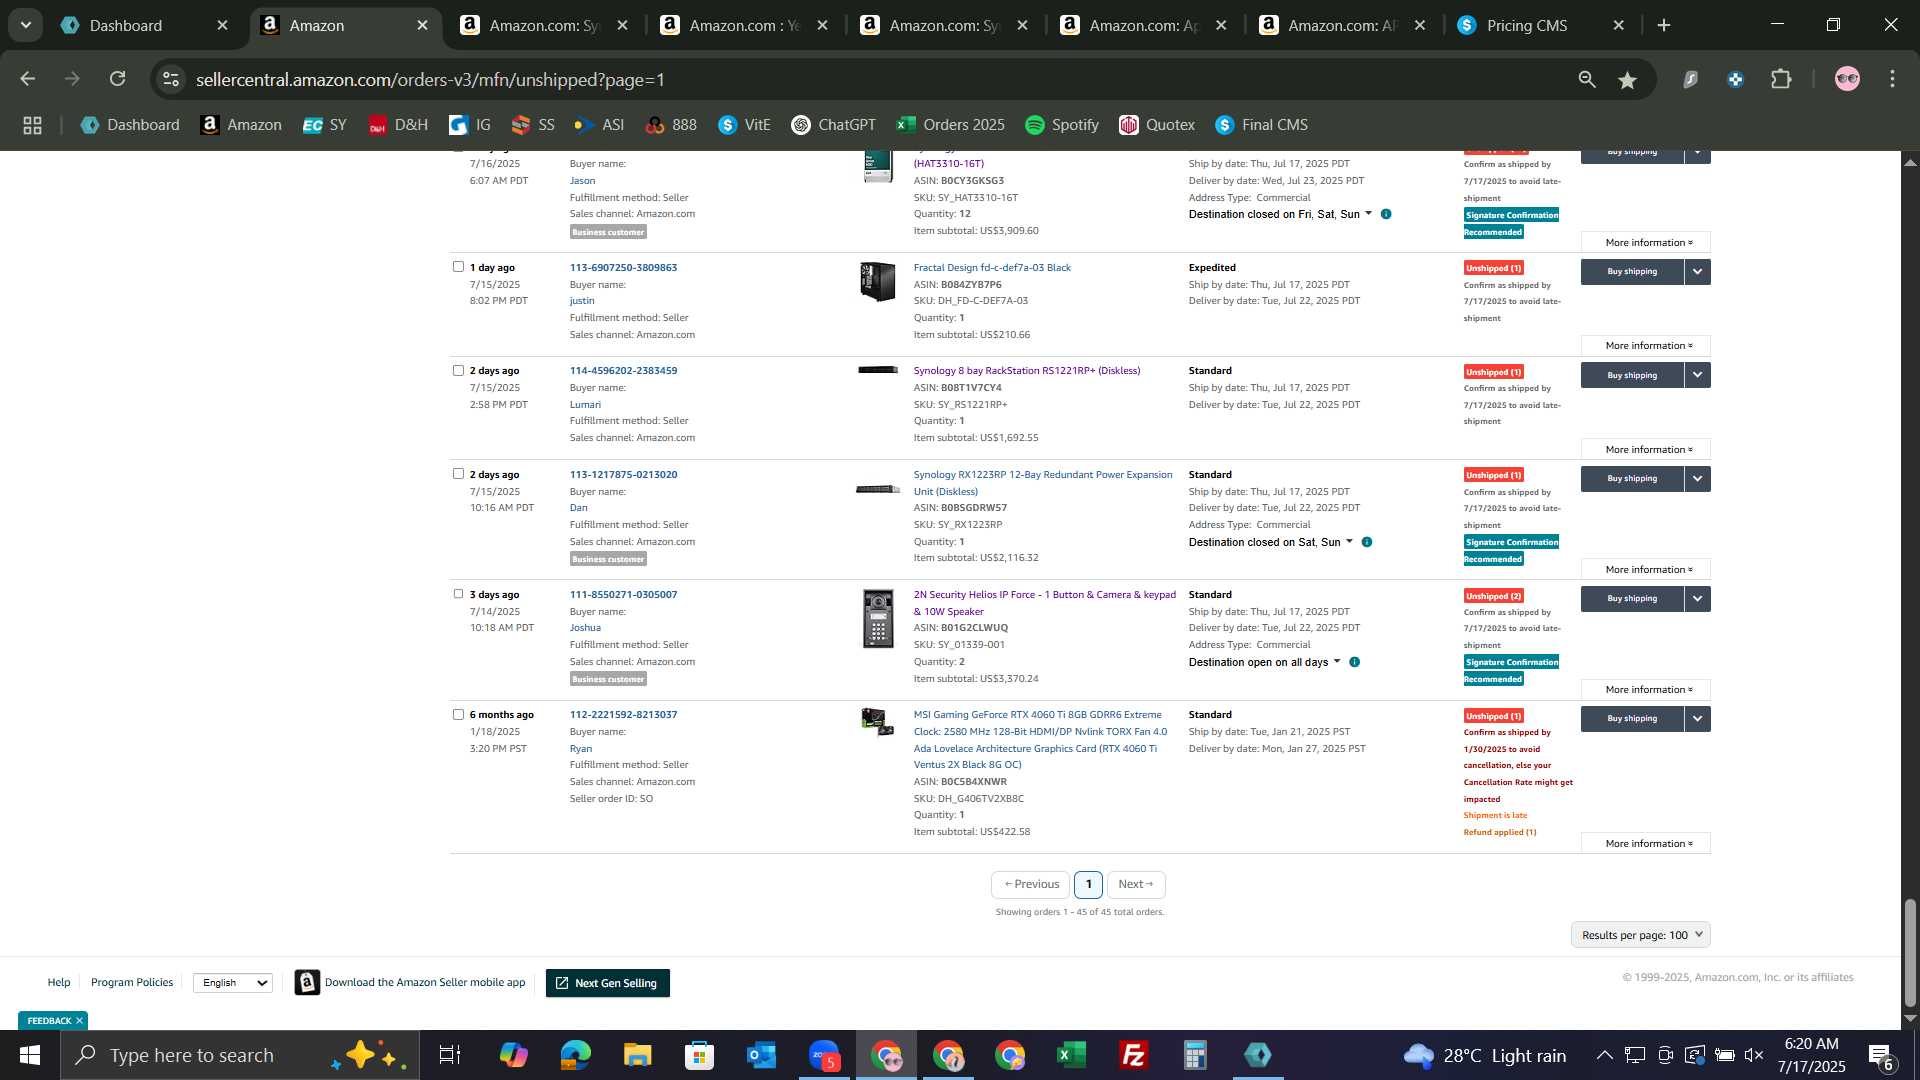Open the Quotex bookmark
Image resolution: width=1920 pixels, height=1080 pixels.
pyautogui.click(x=1157, y=125)
